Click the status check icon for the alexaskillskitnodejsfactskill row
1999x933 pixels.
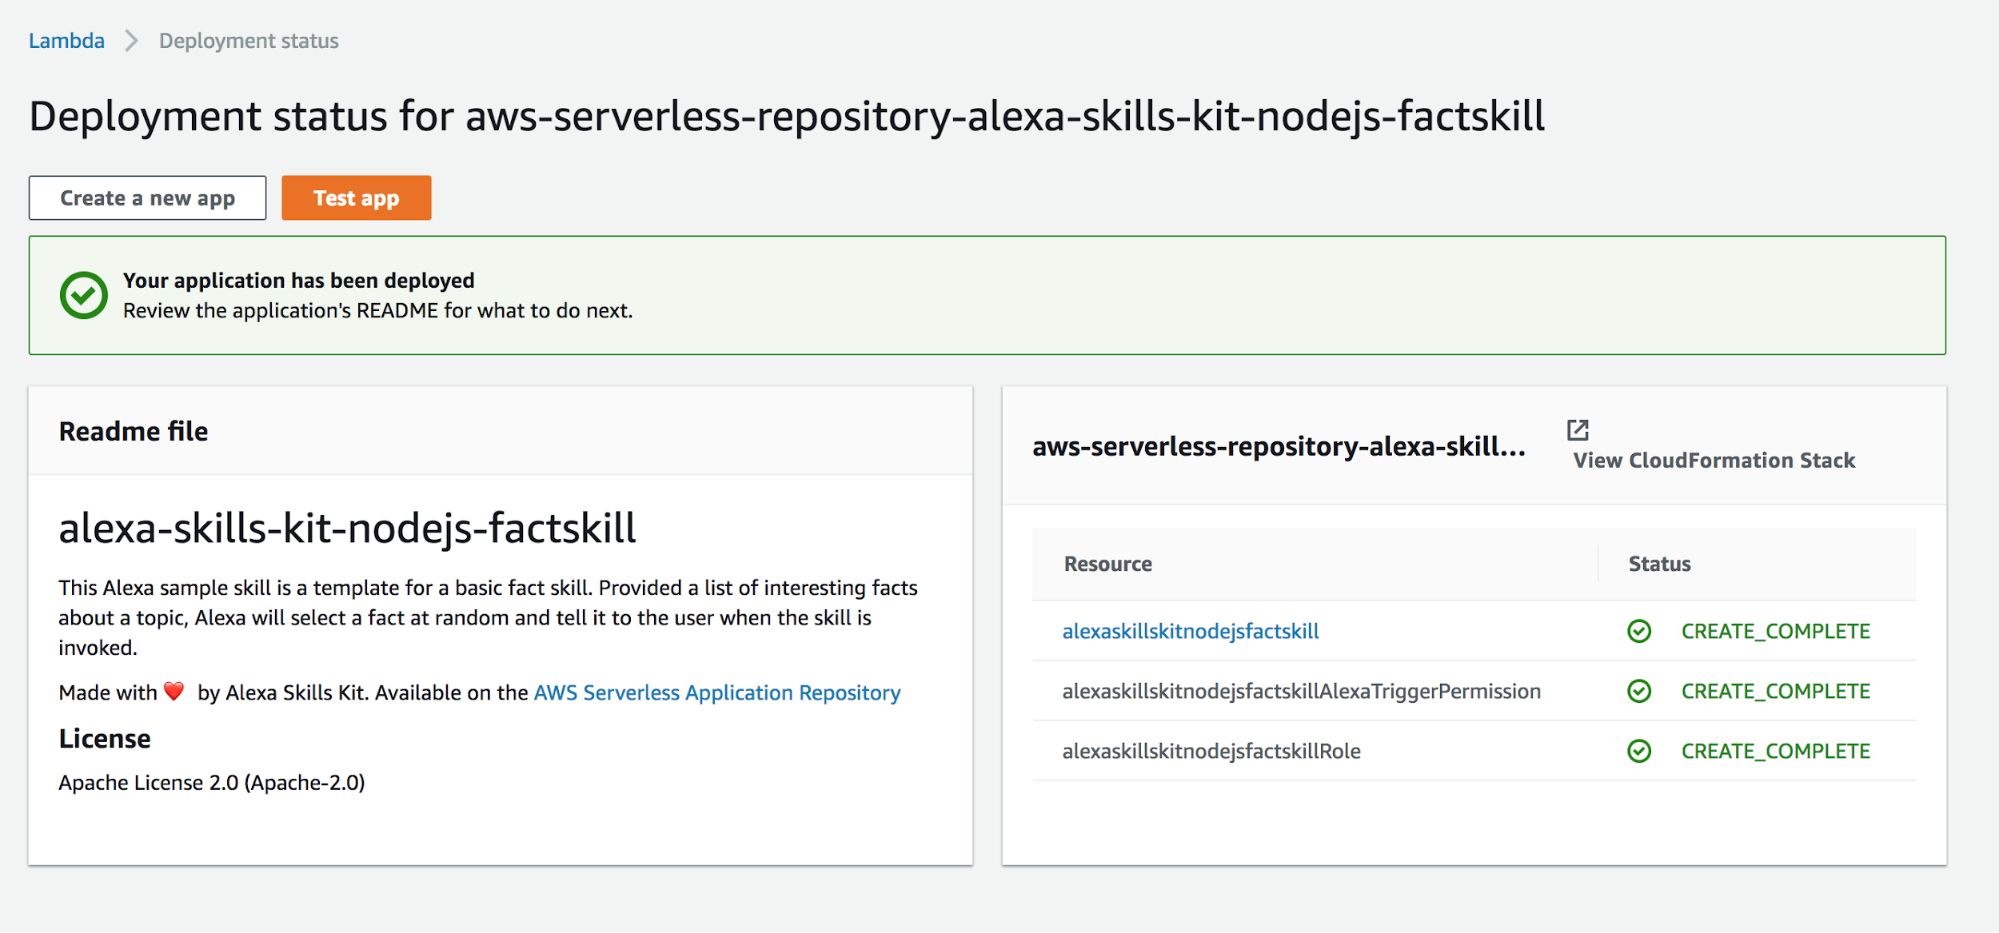[x=1639, y=631]
